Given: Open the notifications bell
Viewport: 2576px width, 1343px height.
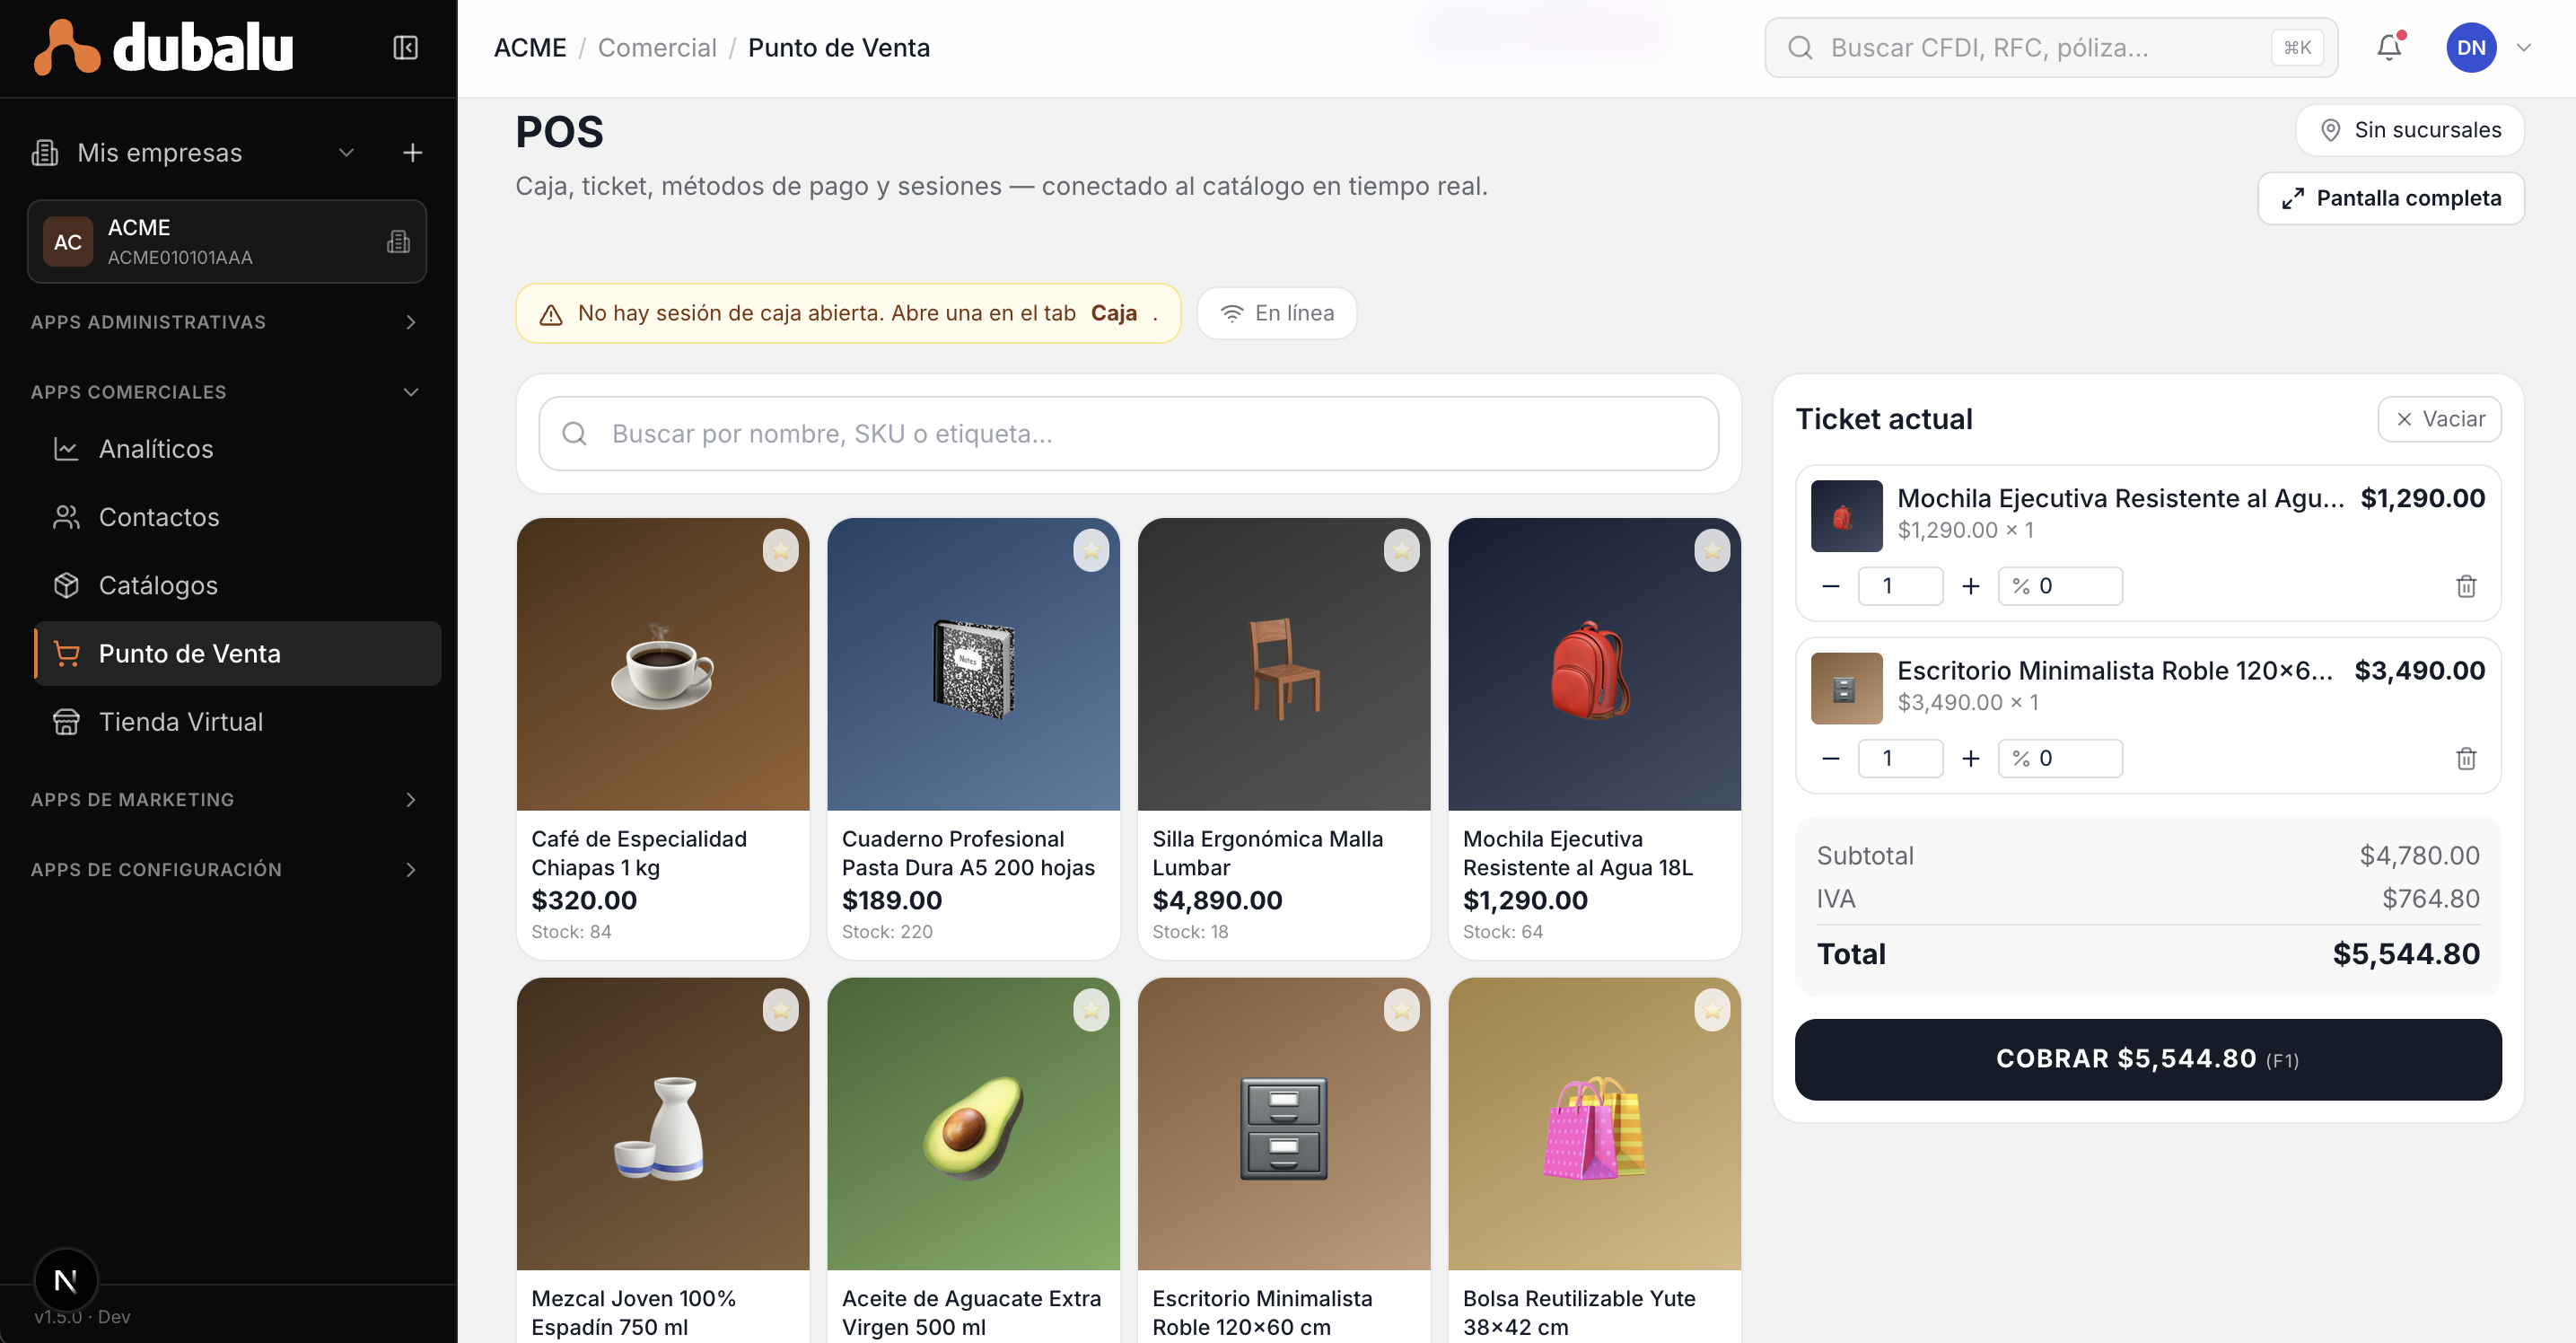Looking at the screenshot, I should coord(2389,47).
